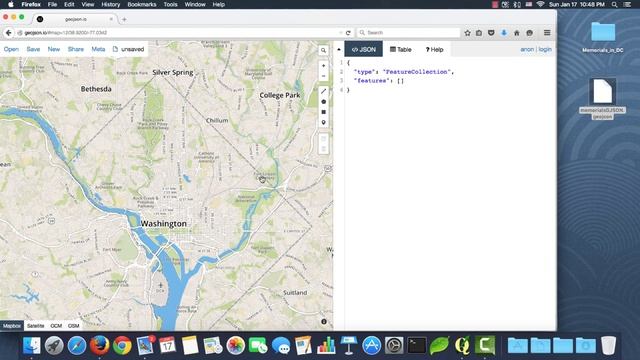
Task: Switch to the Table tab
Action: click(x=401, y=49)
